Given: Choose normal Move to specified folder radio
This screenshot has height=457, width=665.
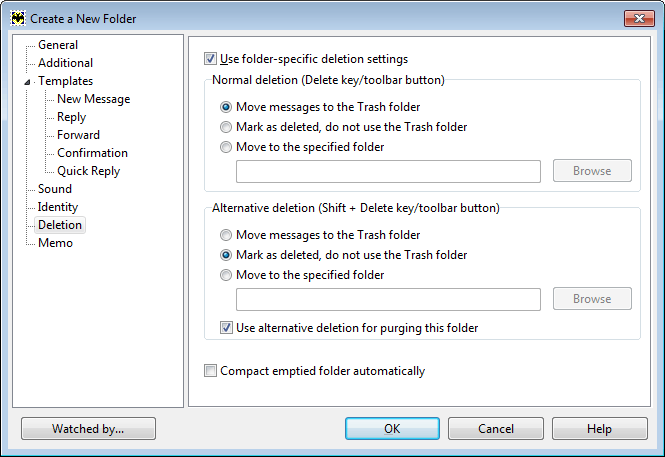Looking at the screenshot, I should point(226,147).
